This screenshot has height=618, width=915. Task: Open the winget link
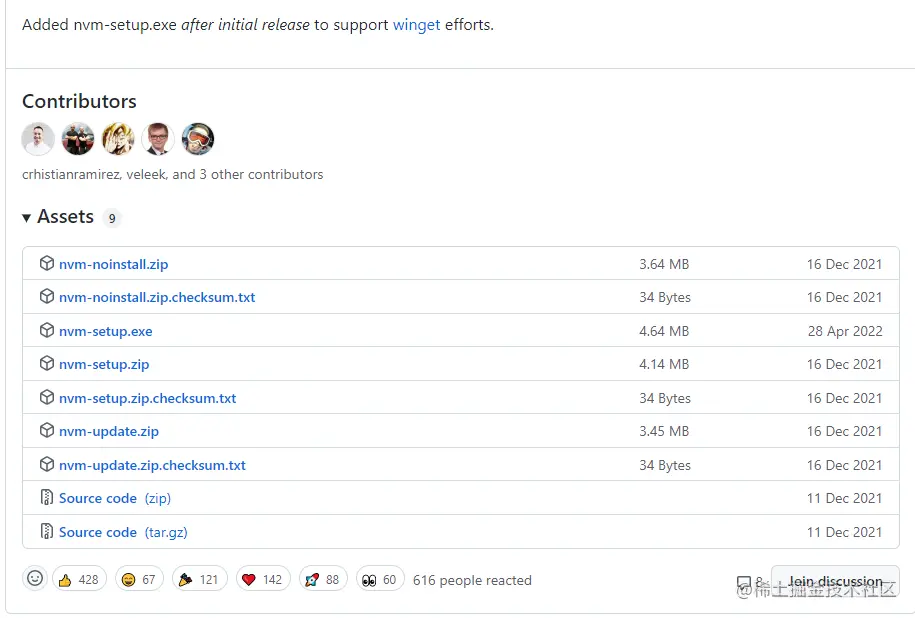(416, 24)
